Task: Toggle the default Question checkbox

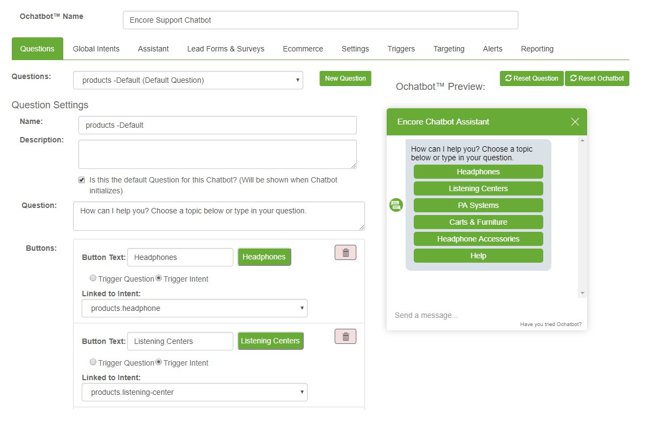Action: click(x=82, y=180)
